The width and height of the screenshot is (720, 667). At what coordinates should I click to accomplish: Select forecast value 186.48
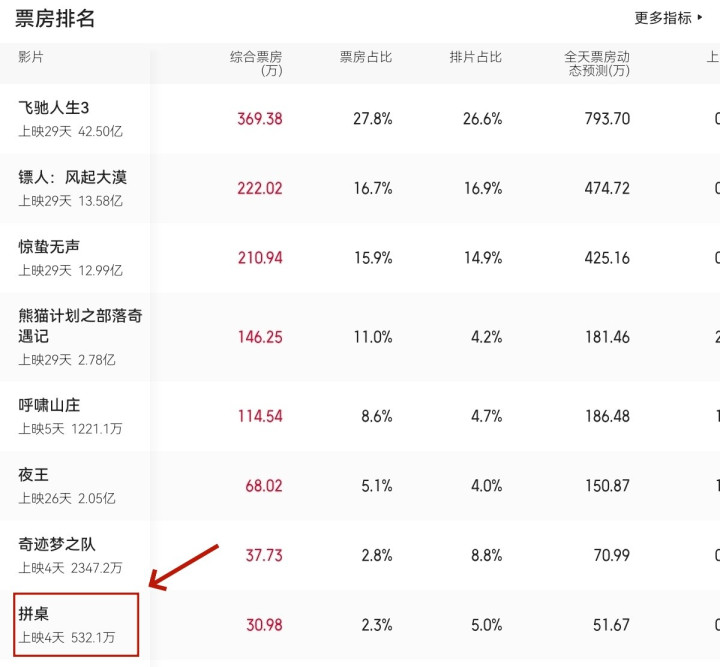(x=607, y=416)
